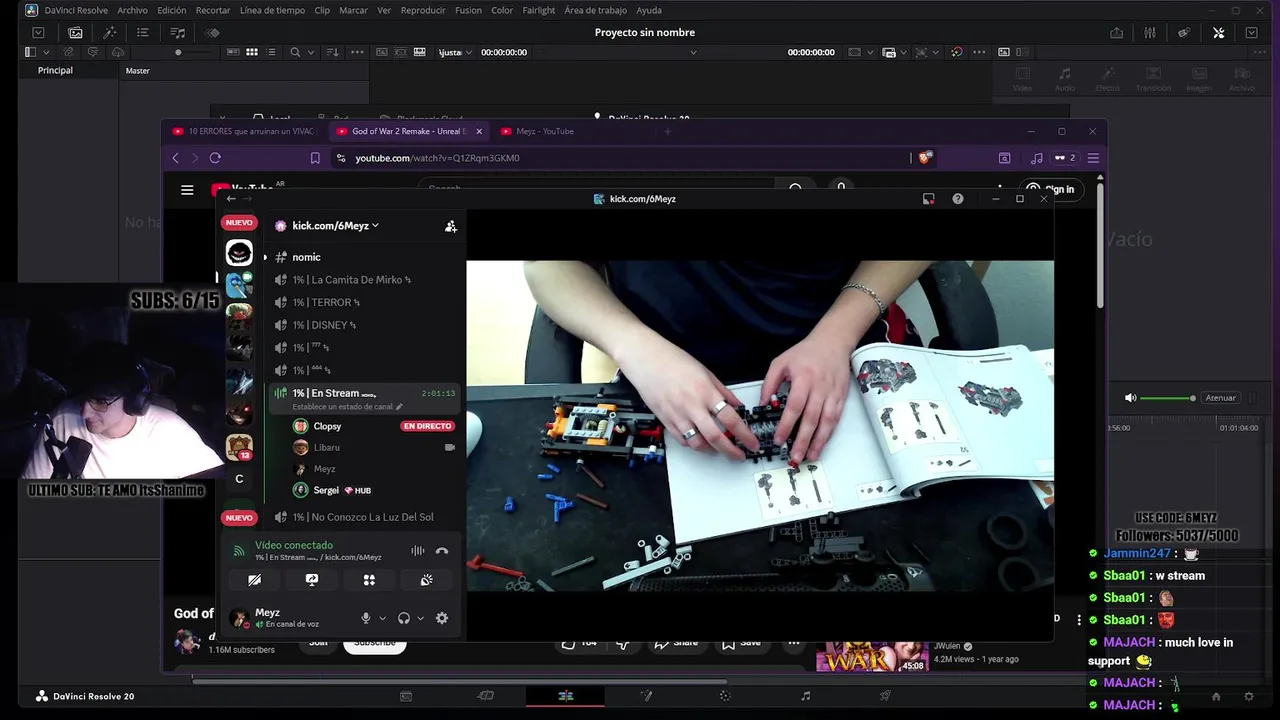
Task: Toggle single viewer mode icon
Action: (1004, 52)
